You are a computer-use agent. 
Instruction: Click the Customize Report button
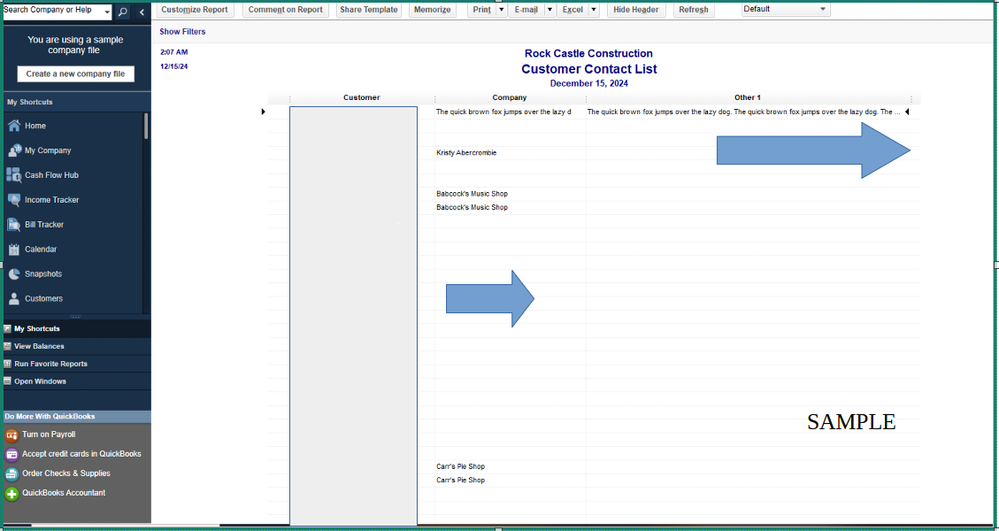coord(194,10)
